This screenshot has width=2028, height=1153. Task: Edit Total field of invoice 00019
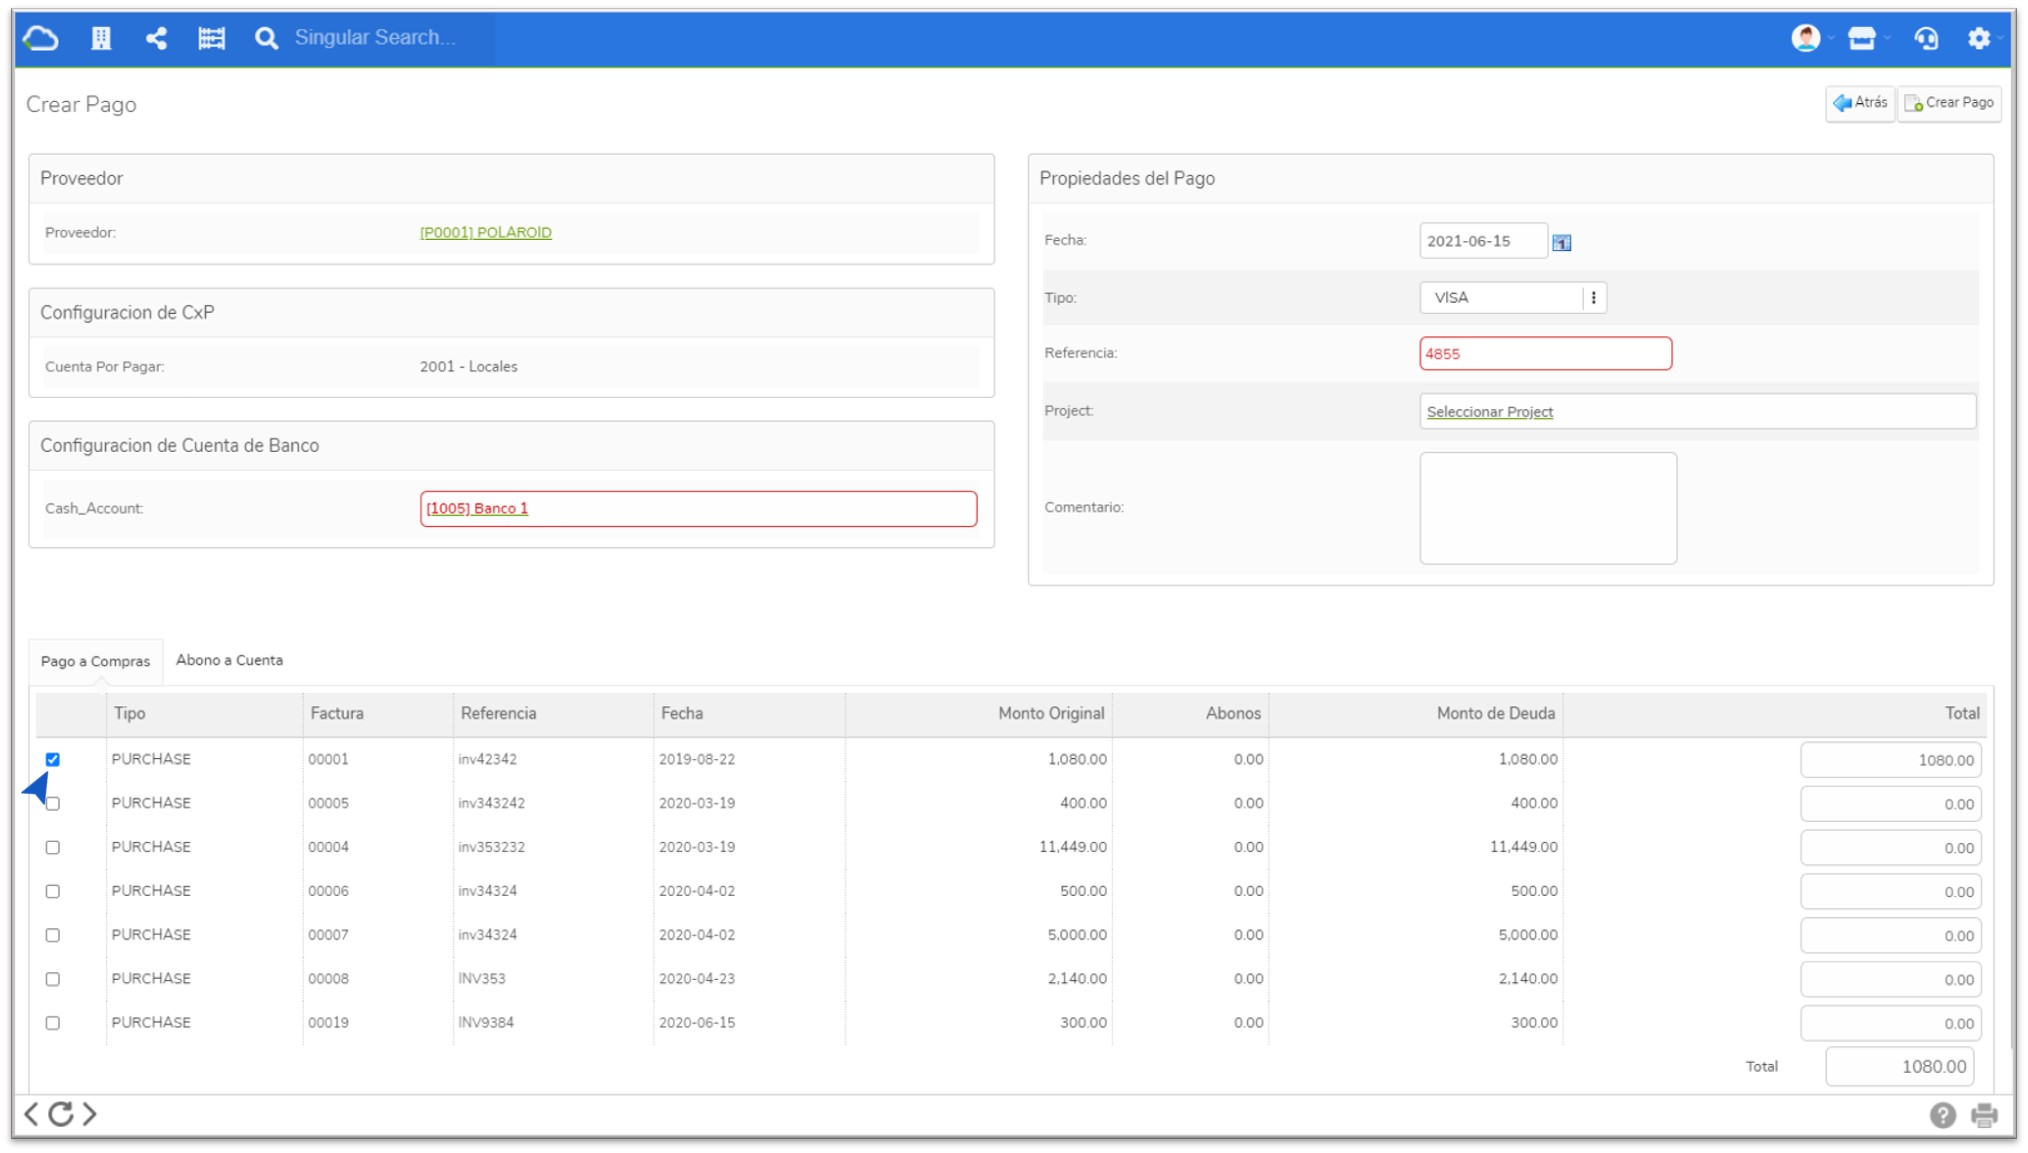coord(1890,1024)
